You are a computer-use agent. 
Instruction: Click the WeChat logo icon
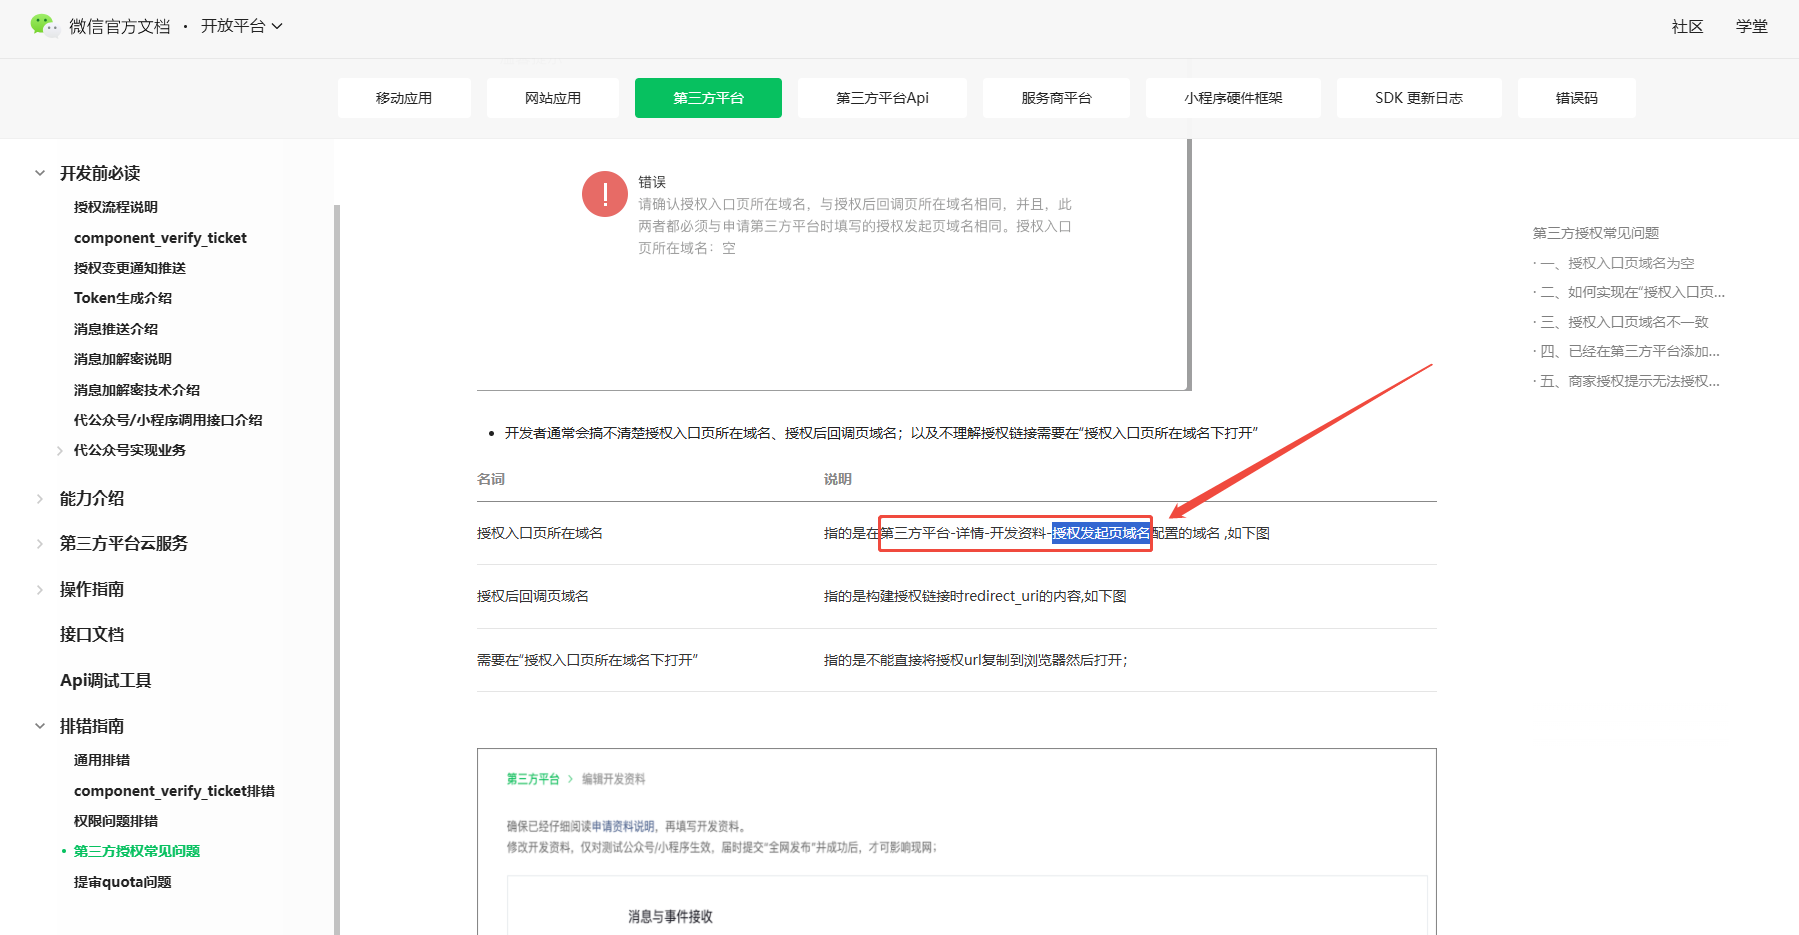43,25
